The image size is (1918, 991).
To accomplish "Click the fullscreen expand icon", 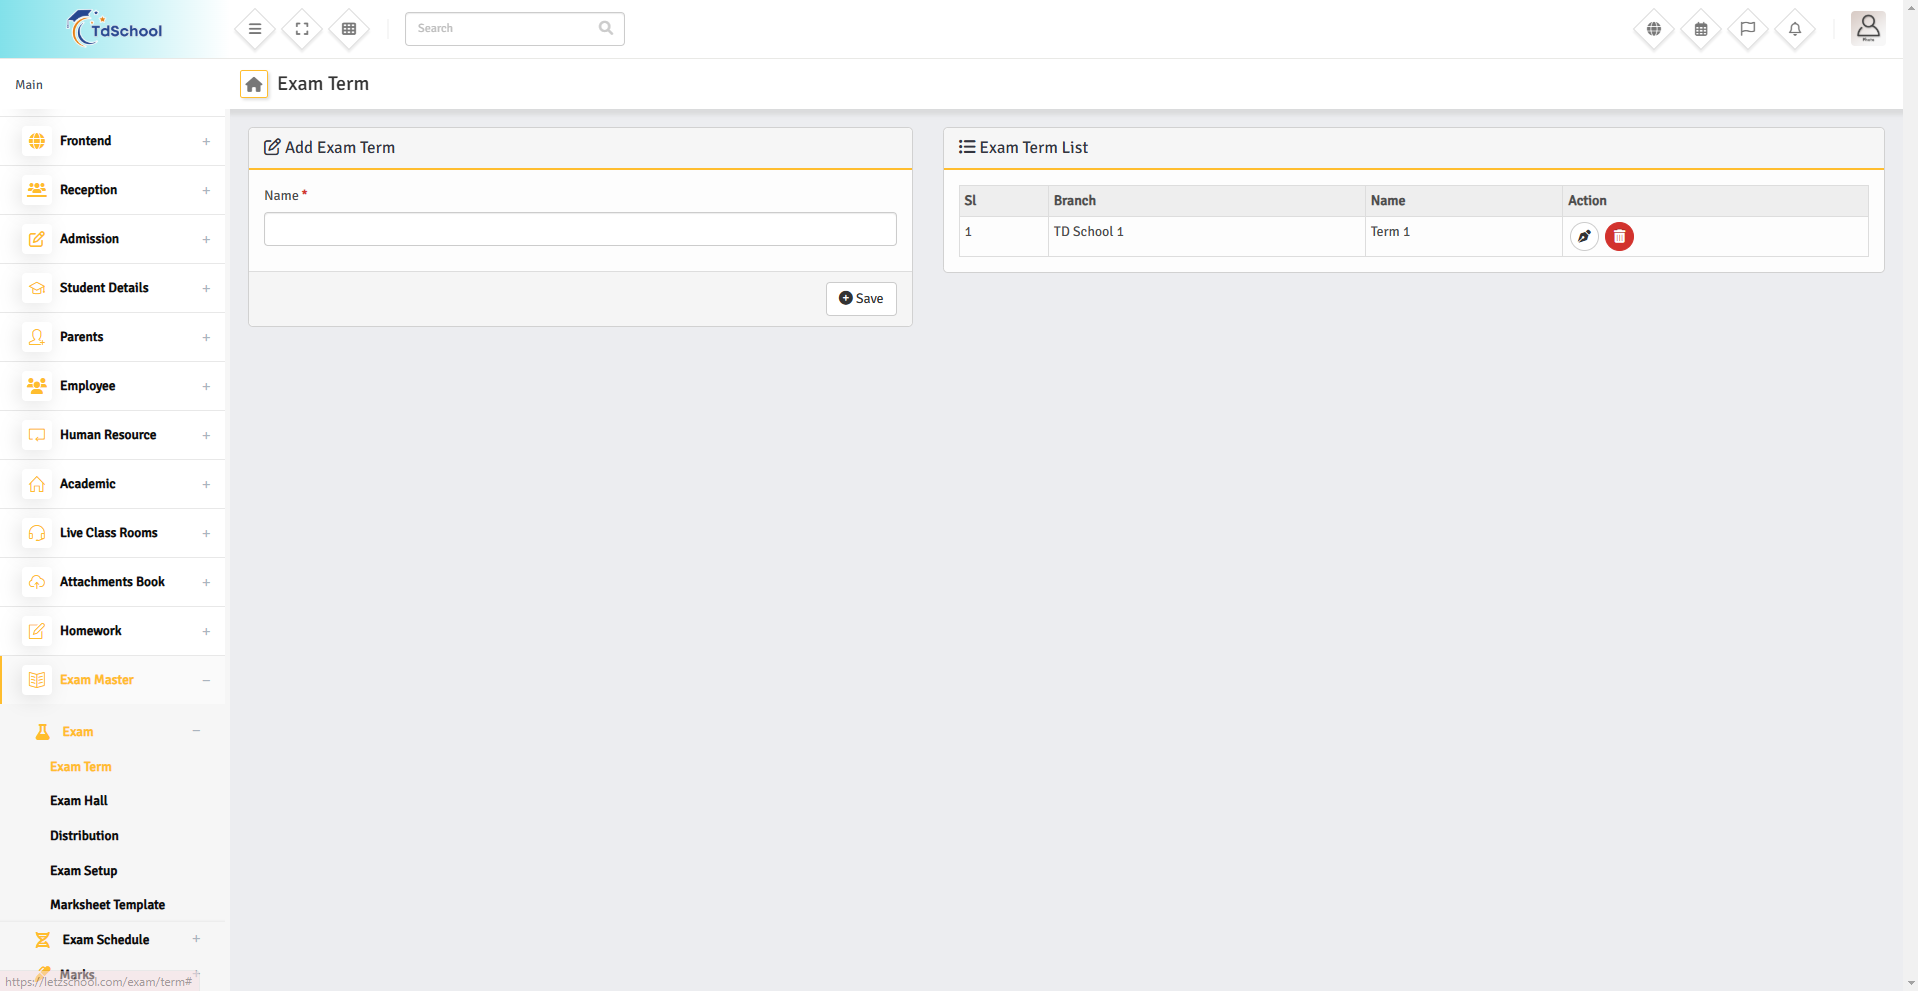I will pyautogui.click(x=302, y=29).
